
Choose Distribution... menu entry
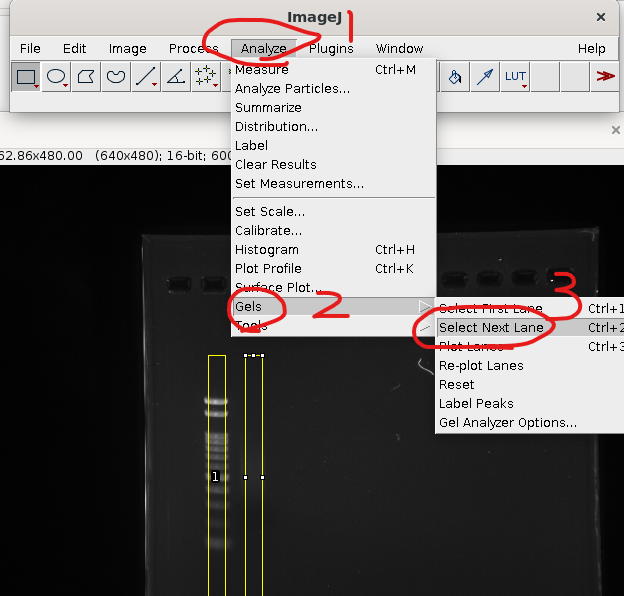333,127
